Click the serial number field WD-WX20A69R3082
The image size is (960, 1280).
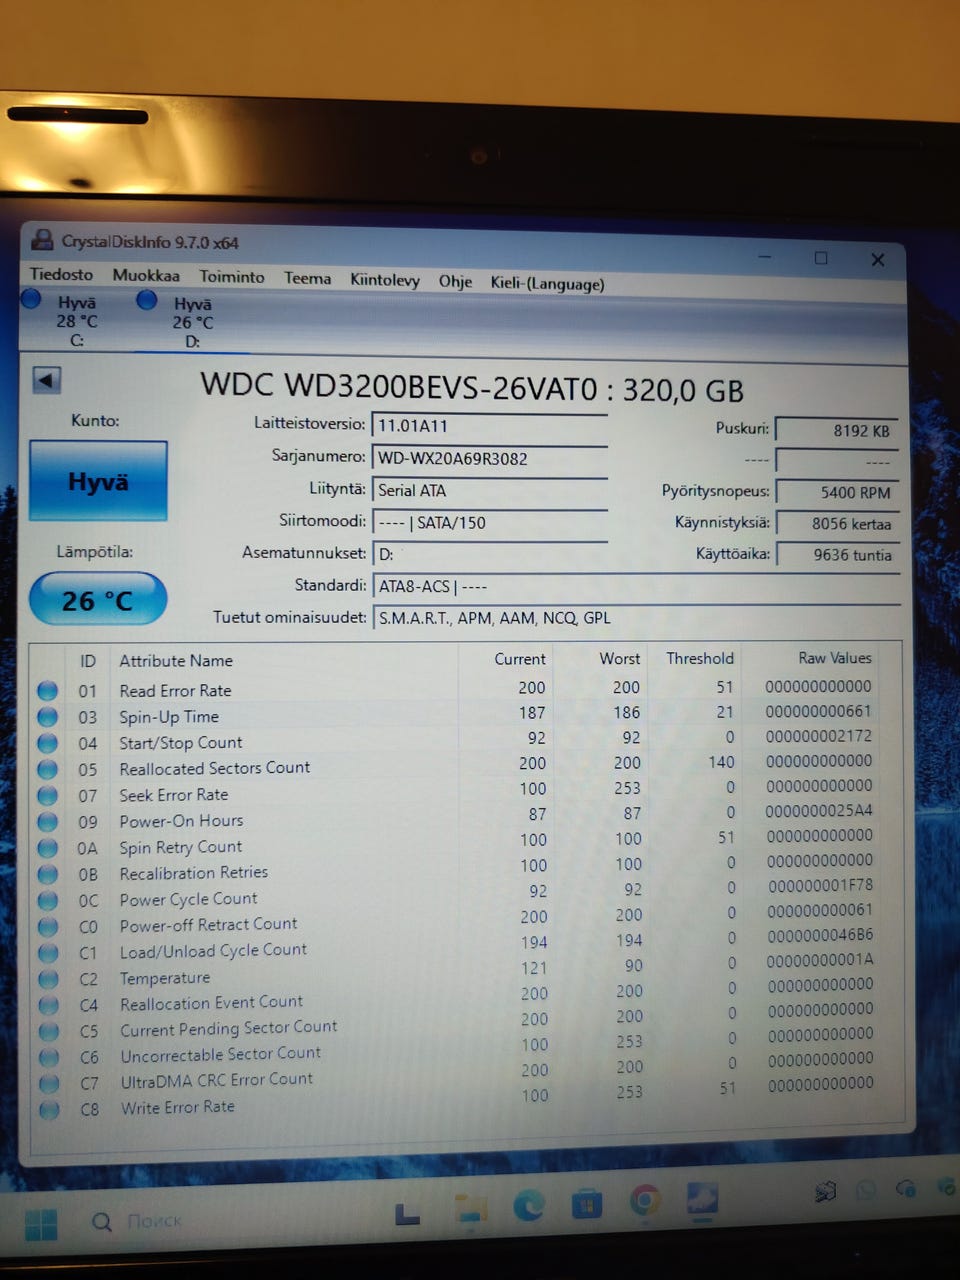pos(490,458)
